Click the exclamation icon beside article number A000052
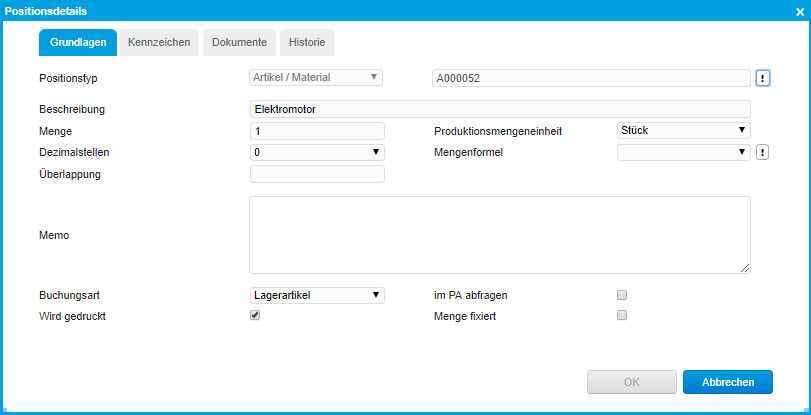Screen dimensions: 811x415 [x=762, y=78]
